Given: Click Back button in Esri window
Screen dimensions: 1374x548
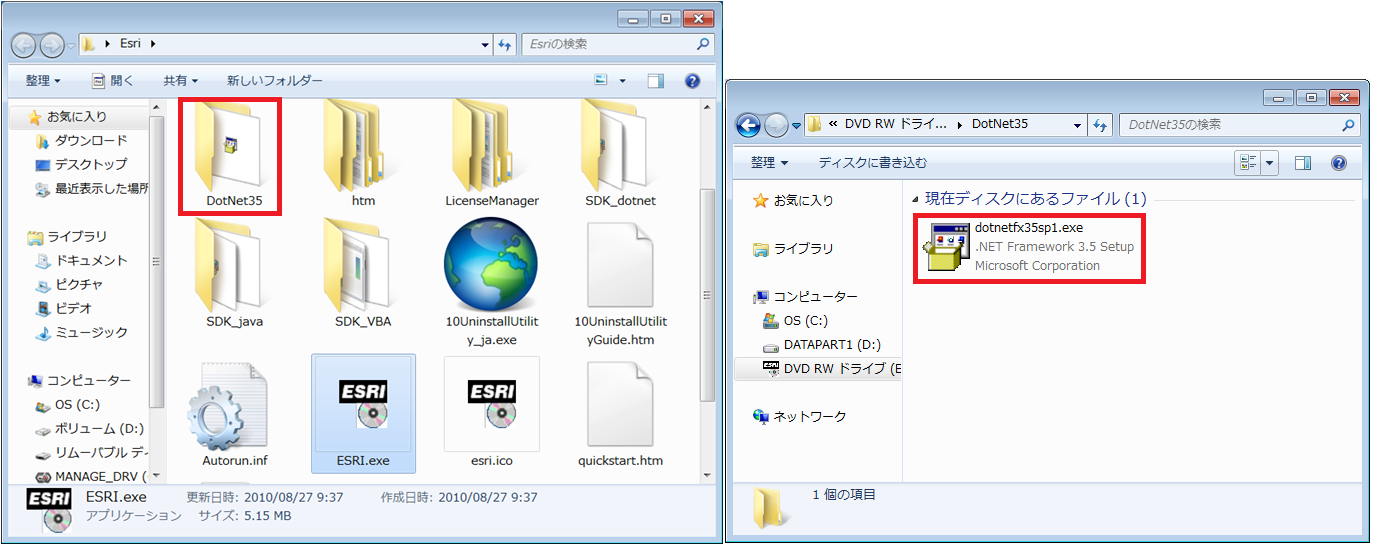Looking at the screenshot, I should pos(24,45).
